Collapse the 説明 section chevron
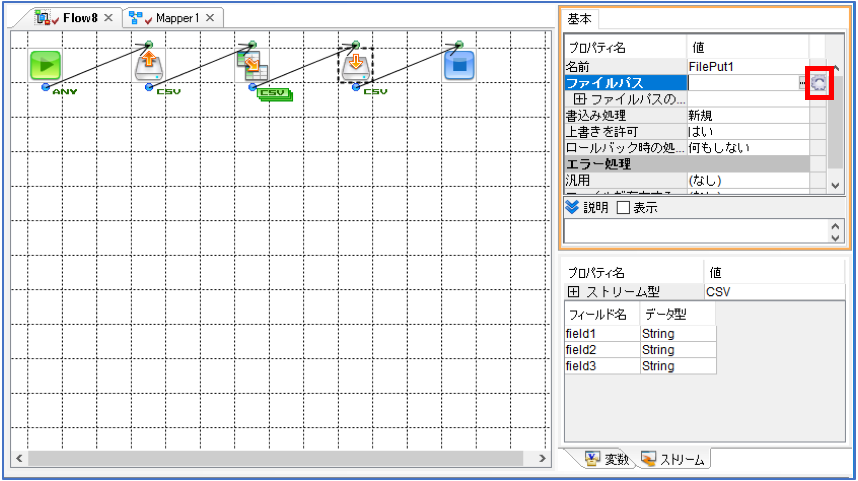The image size is (858, 481). [572, 207]
